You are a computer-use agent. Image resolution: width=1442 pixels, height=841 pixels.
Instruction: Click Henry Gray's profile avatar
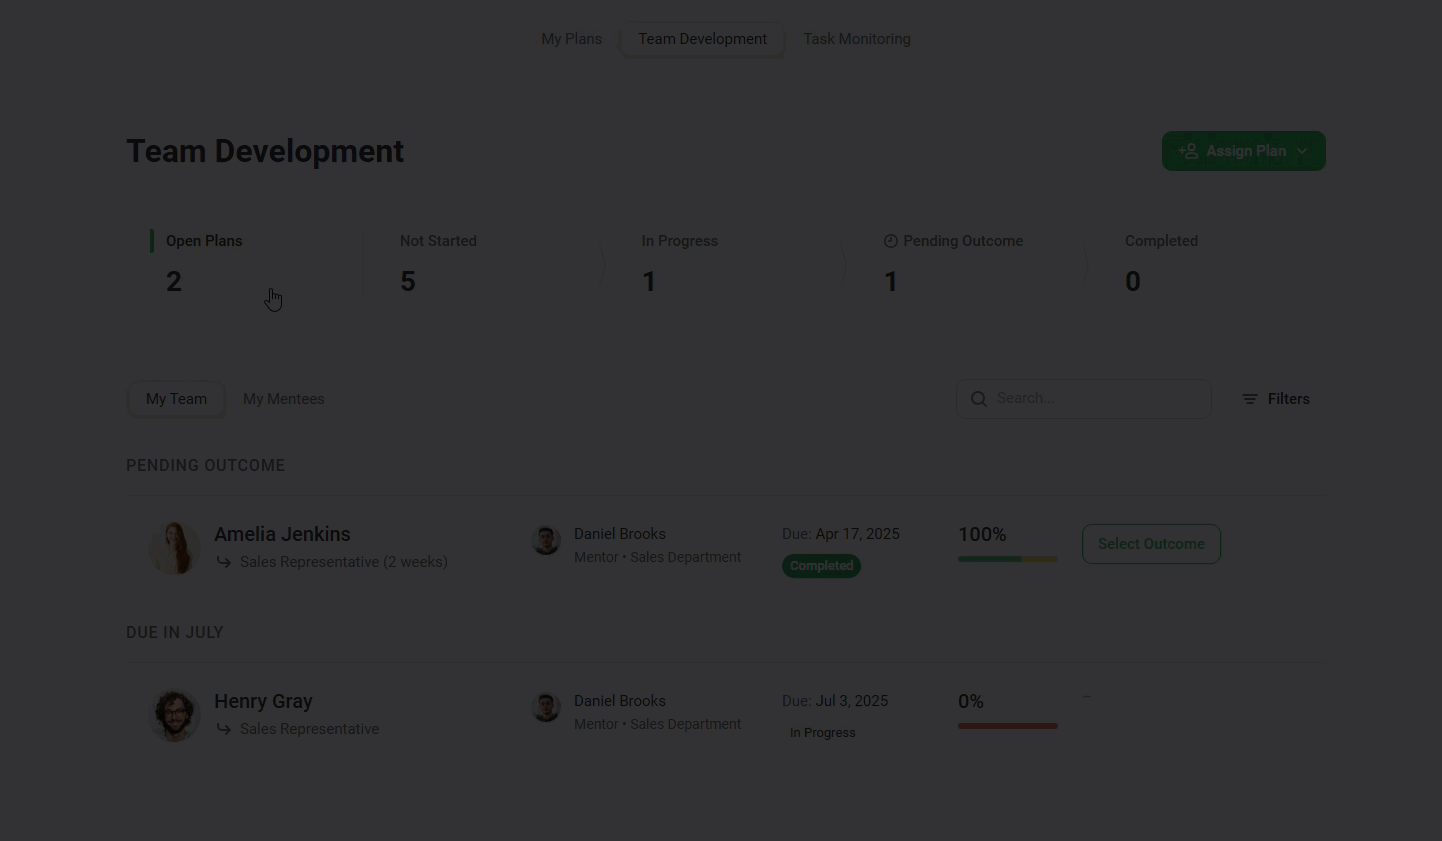click(175, 714)
